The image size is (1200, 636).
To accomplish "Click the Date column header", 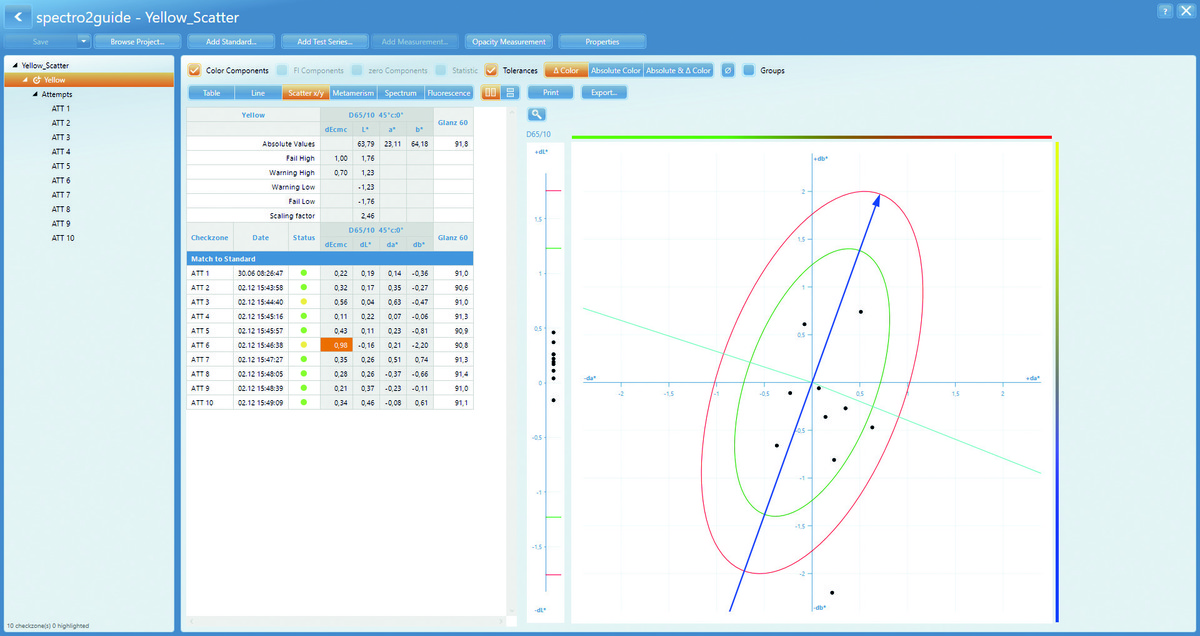I will 260,237.
